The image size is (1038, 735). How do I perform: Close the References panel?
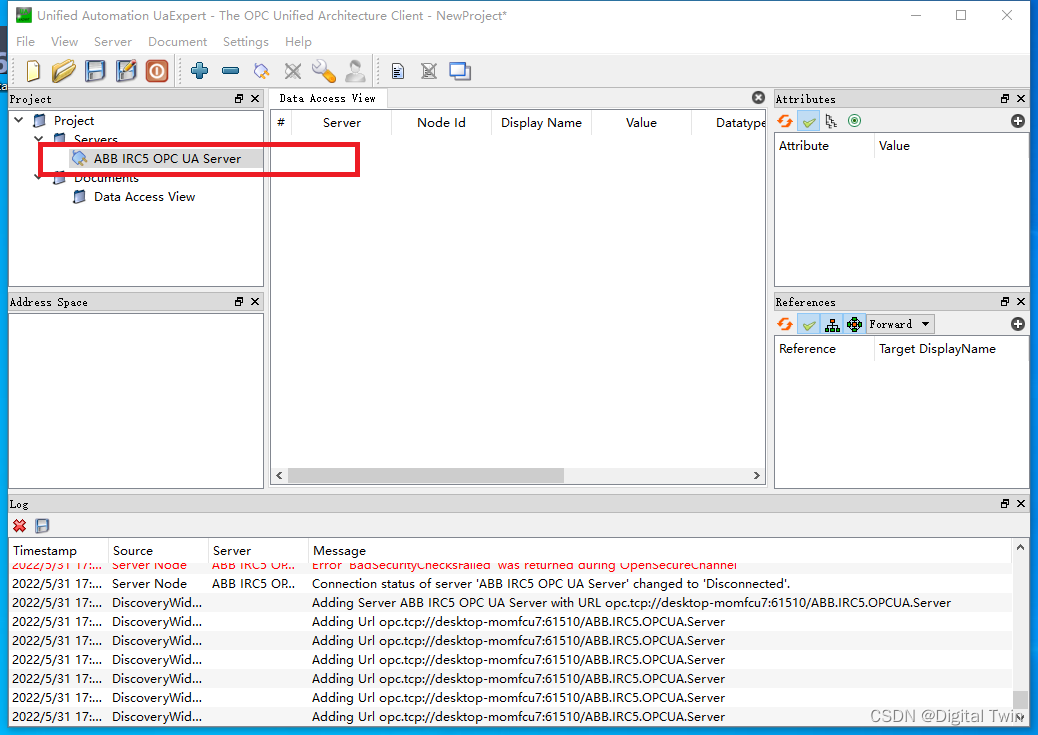(x=1021, y=301)
